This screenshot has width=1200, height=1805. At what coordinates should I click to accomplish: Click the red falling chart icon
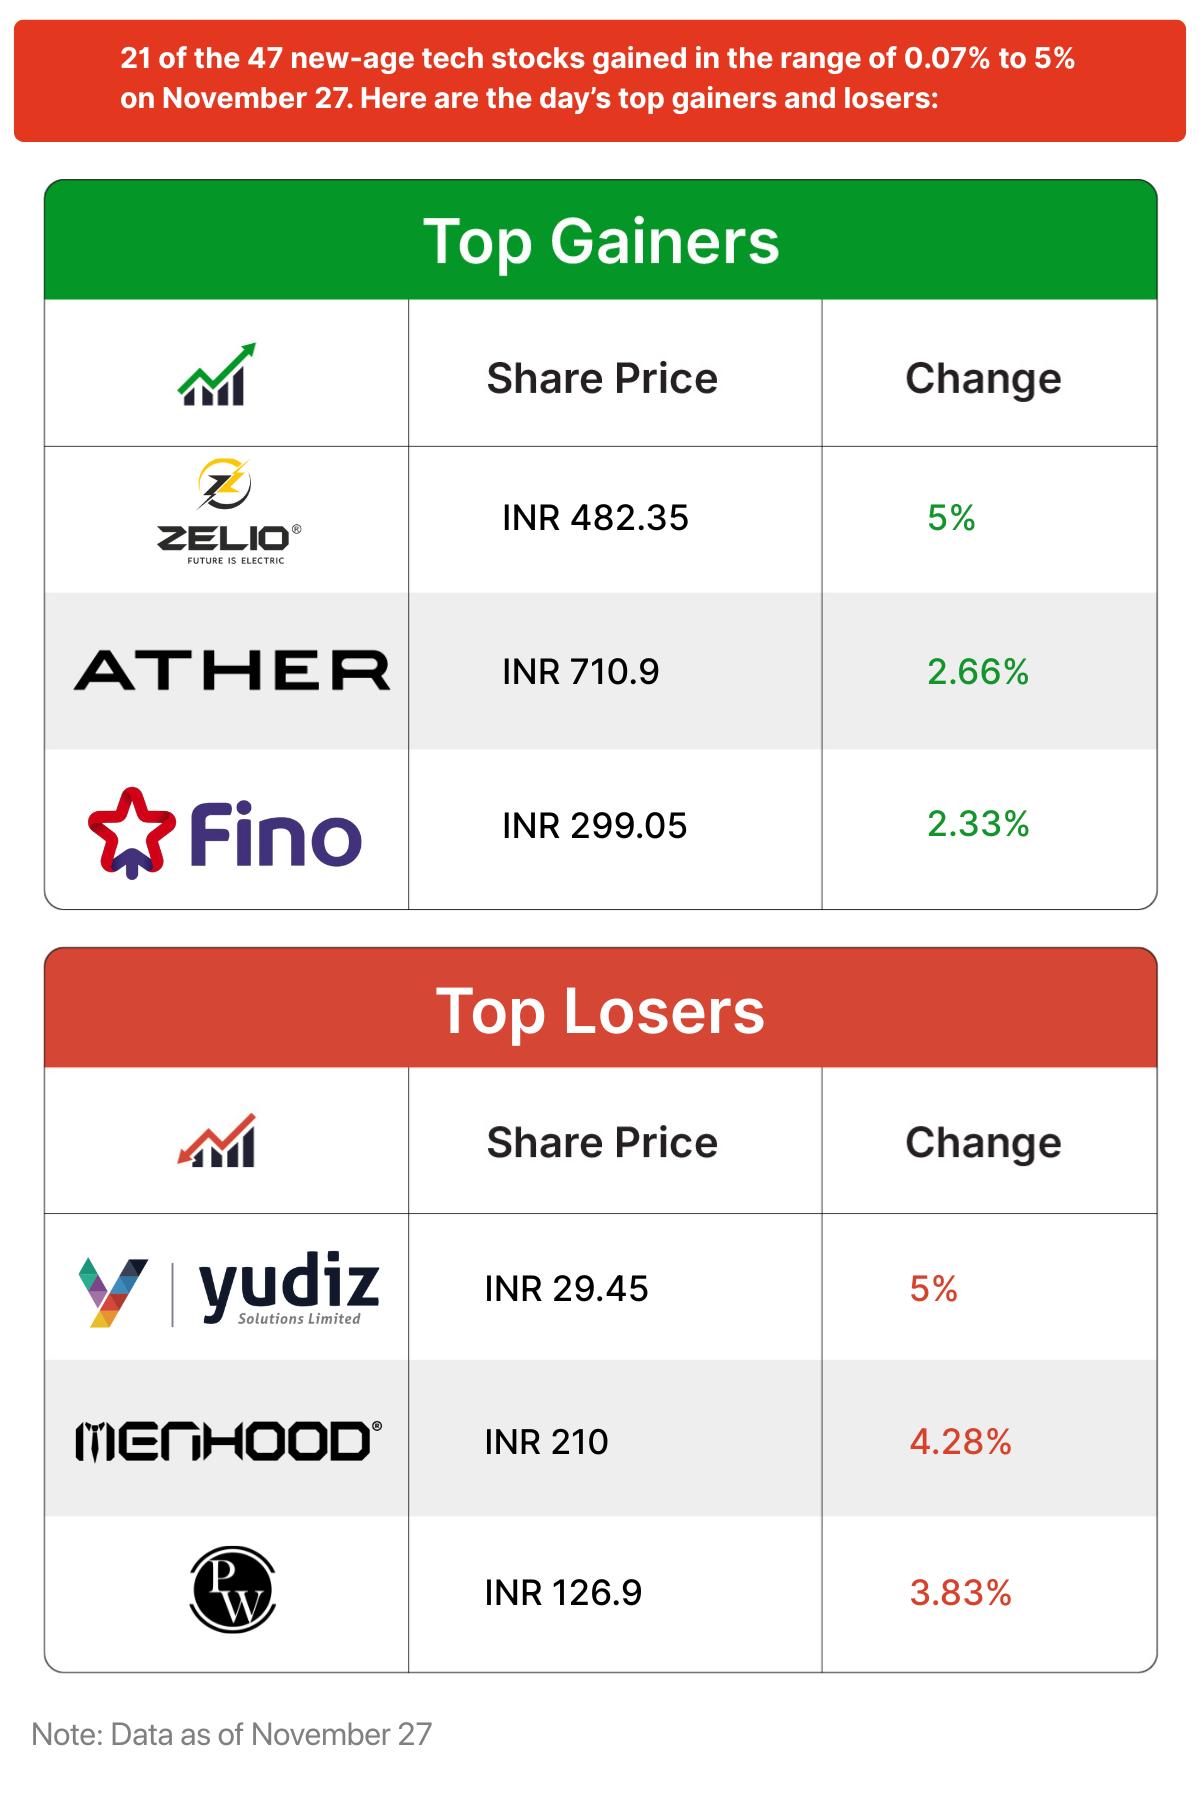coord(216,1141)
